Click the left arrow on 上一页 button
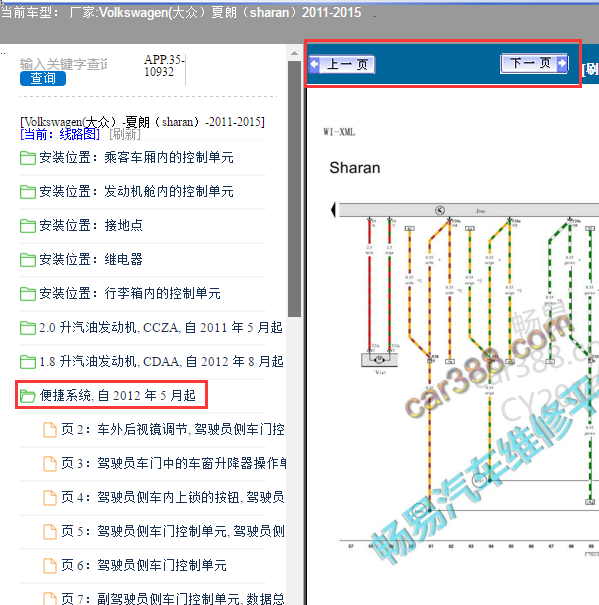This screenshot has height=605, width=599. click(x=315, y=64)
